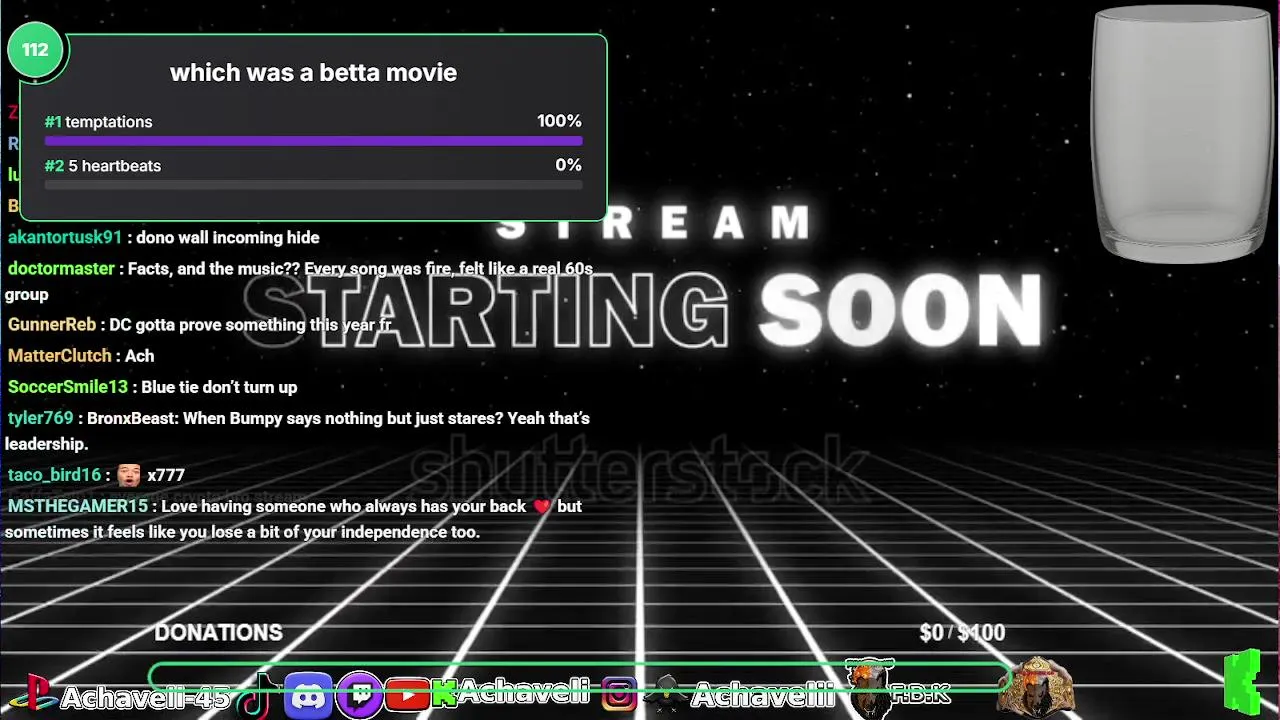Click the gold lion badge icon

[x=1036, y=688]
